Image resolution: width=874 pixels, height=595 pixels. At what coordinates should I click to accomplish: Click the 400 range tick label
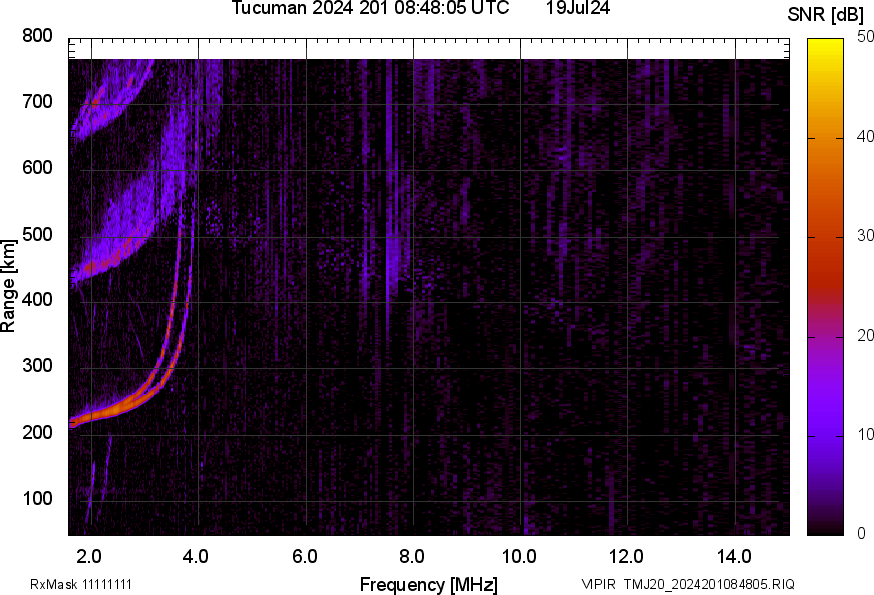pos(37,299)
